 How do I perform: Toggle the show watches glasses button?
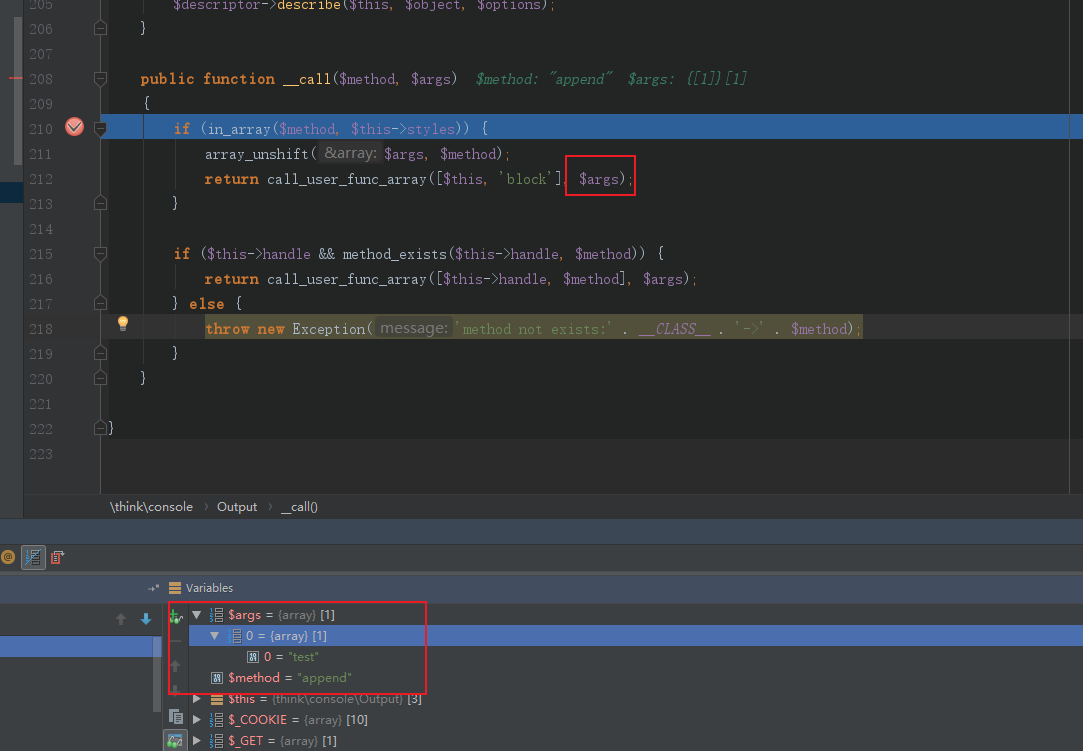pos(175,741)
